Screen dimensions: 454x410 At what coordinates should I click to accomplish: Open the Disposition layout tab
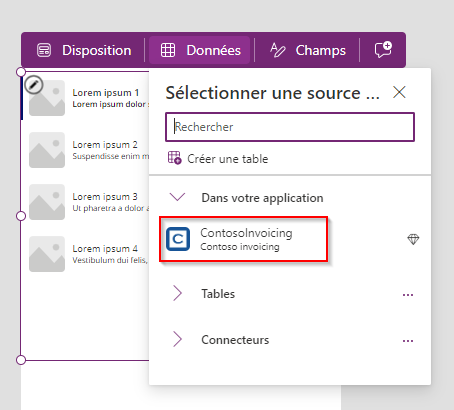[84, 50]
